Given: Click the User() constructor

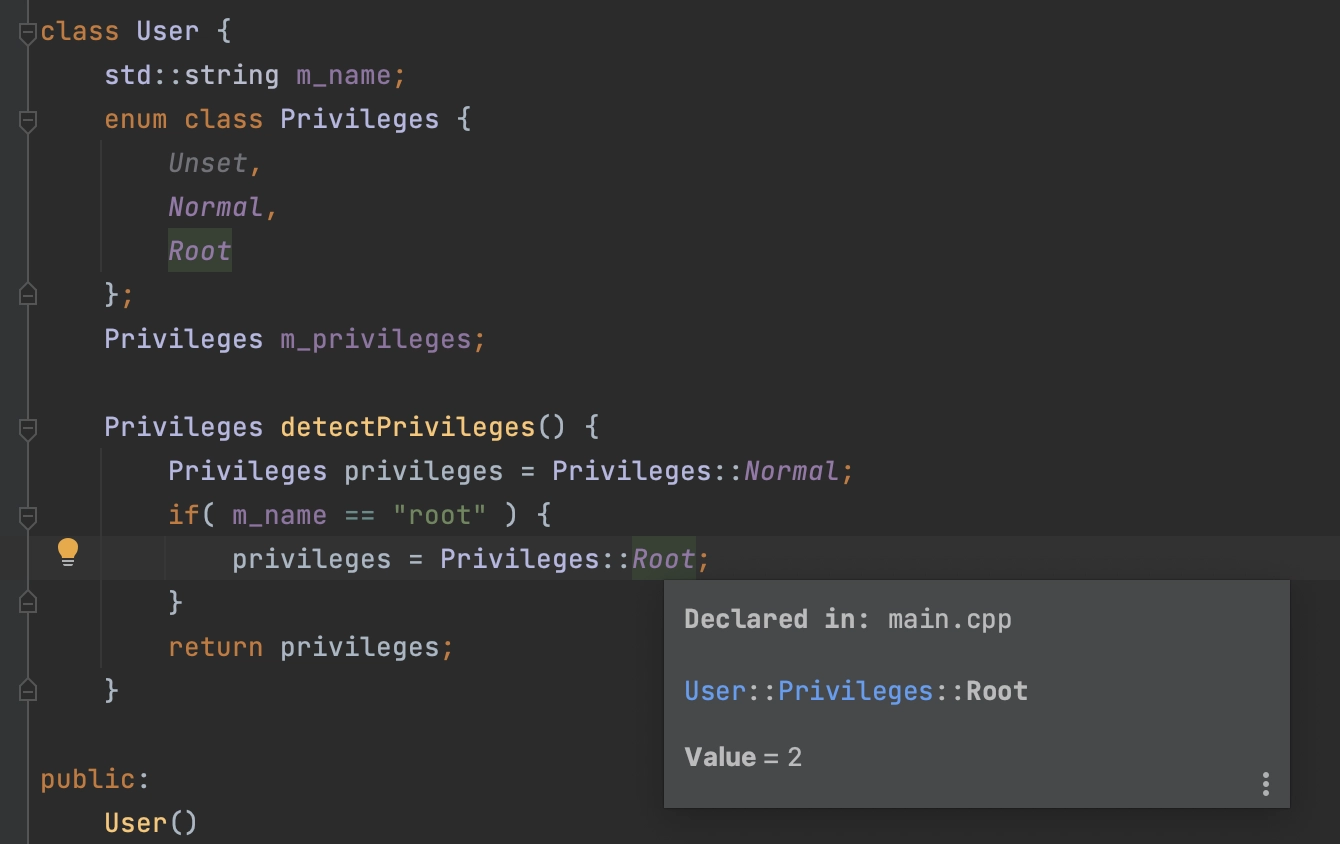Looking at the screenshot, I should (151, 823).
